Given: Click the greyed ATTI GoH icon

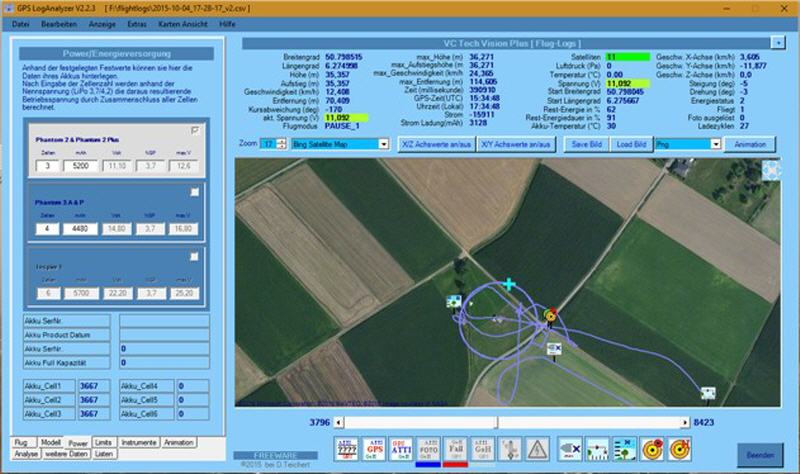Looking at the screenshot, I should coord(483,449).
